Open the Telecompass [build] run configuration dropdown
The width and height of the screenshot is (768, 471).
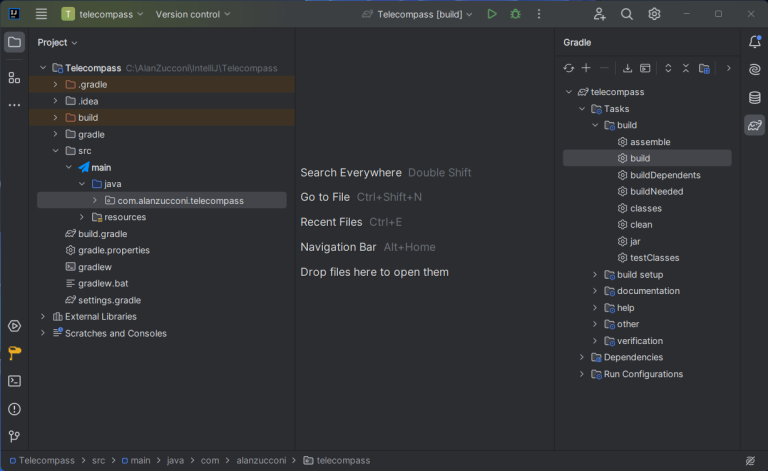pyautogui.click(x=418, y=14)
